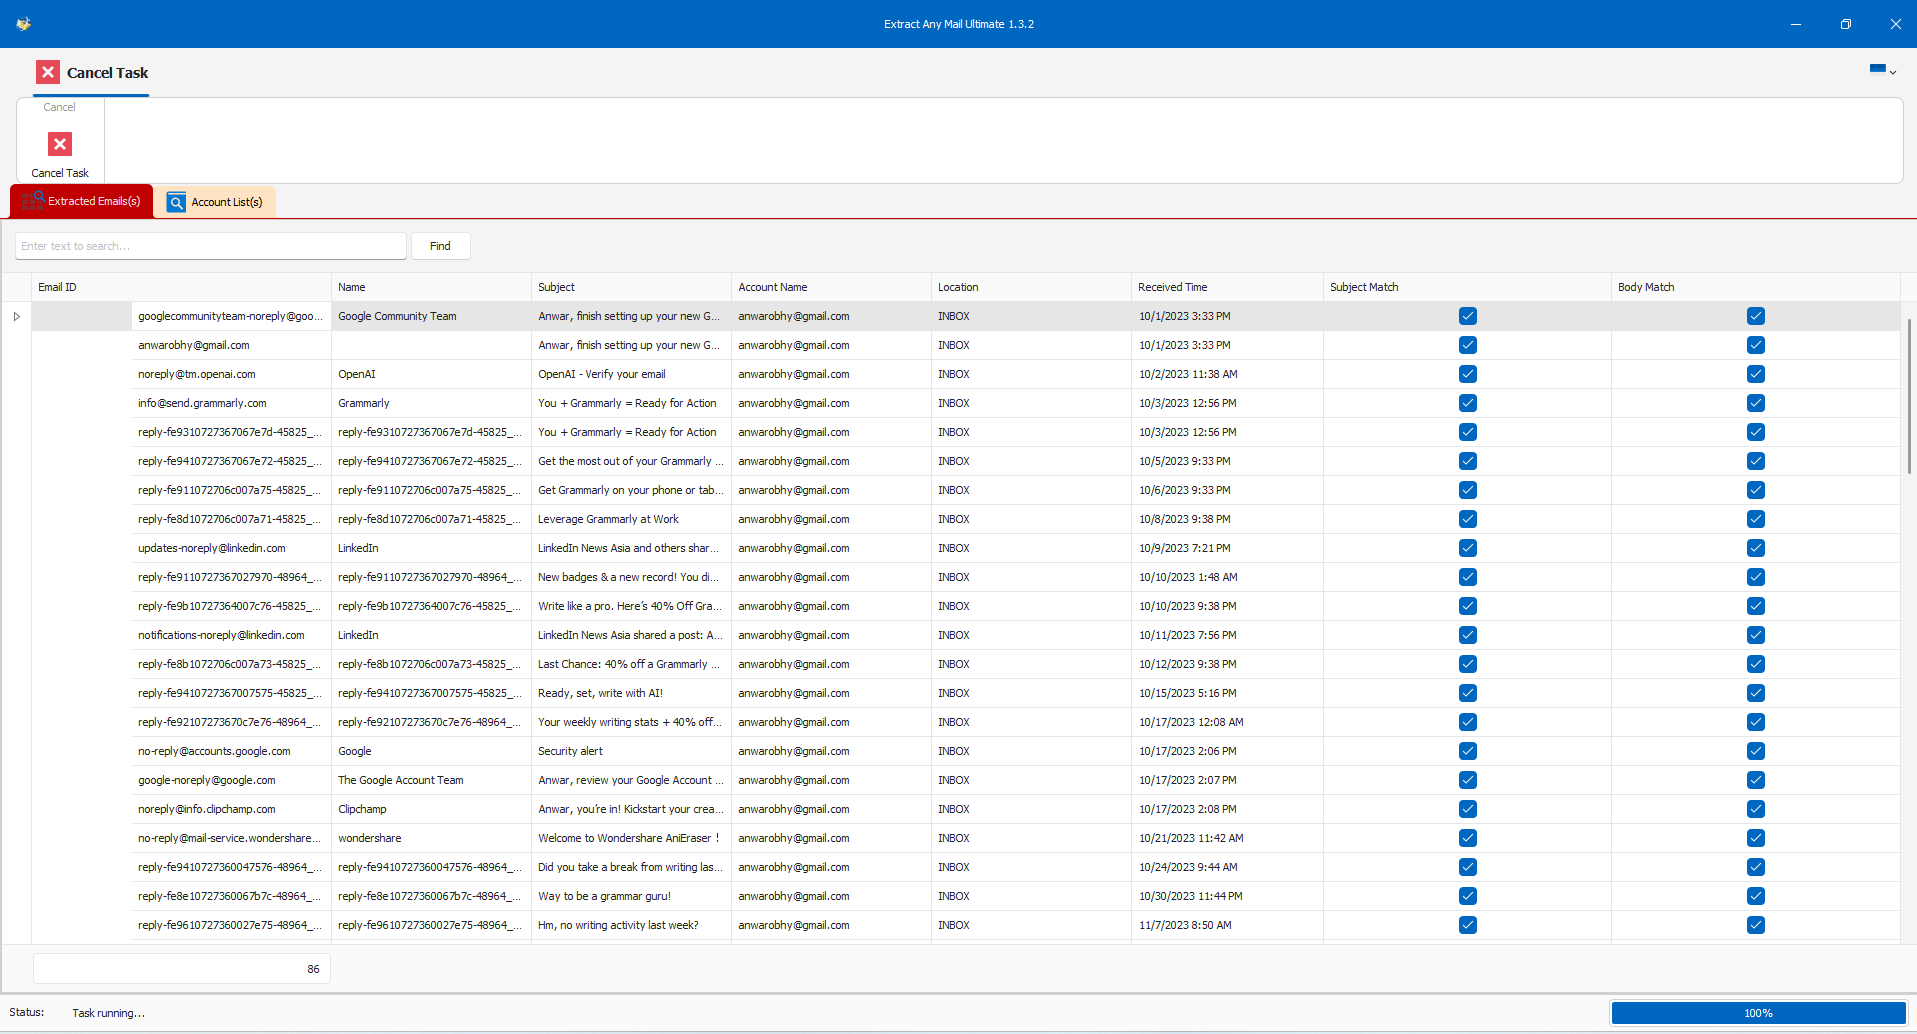The width and height of the screenshot is (1917, 1034).
Task: Open the app logo in title bar
Action: 24,24
